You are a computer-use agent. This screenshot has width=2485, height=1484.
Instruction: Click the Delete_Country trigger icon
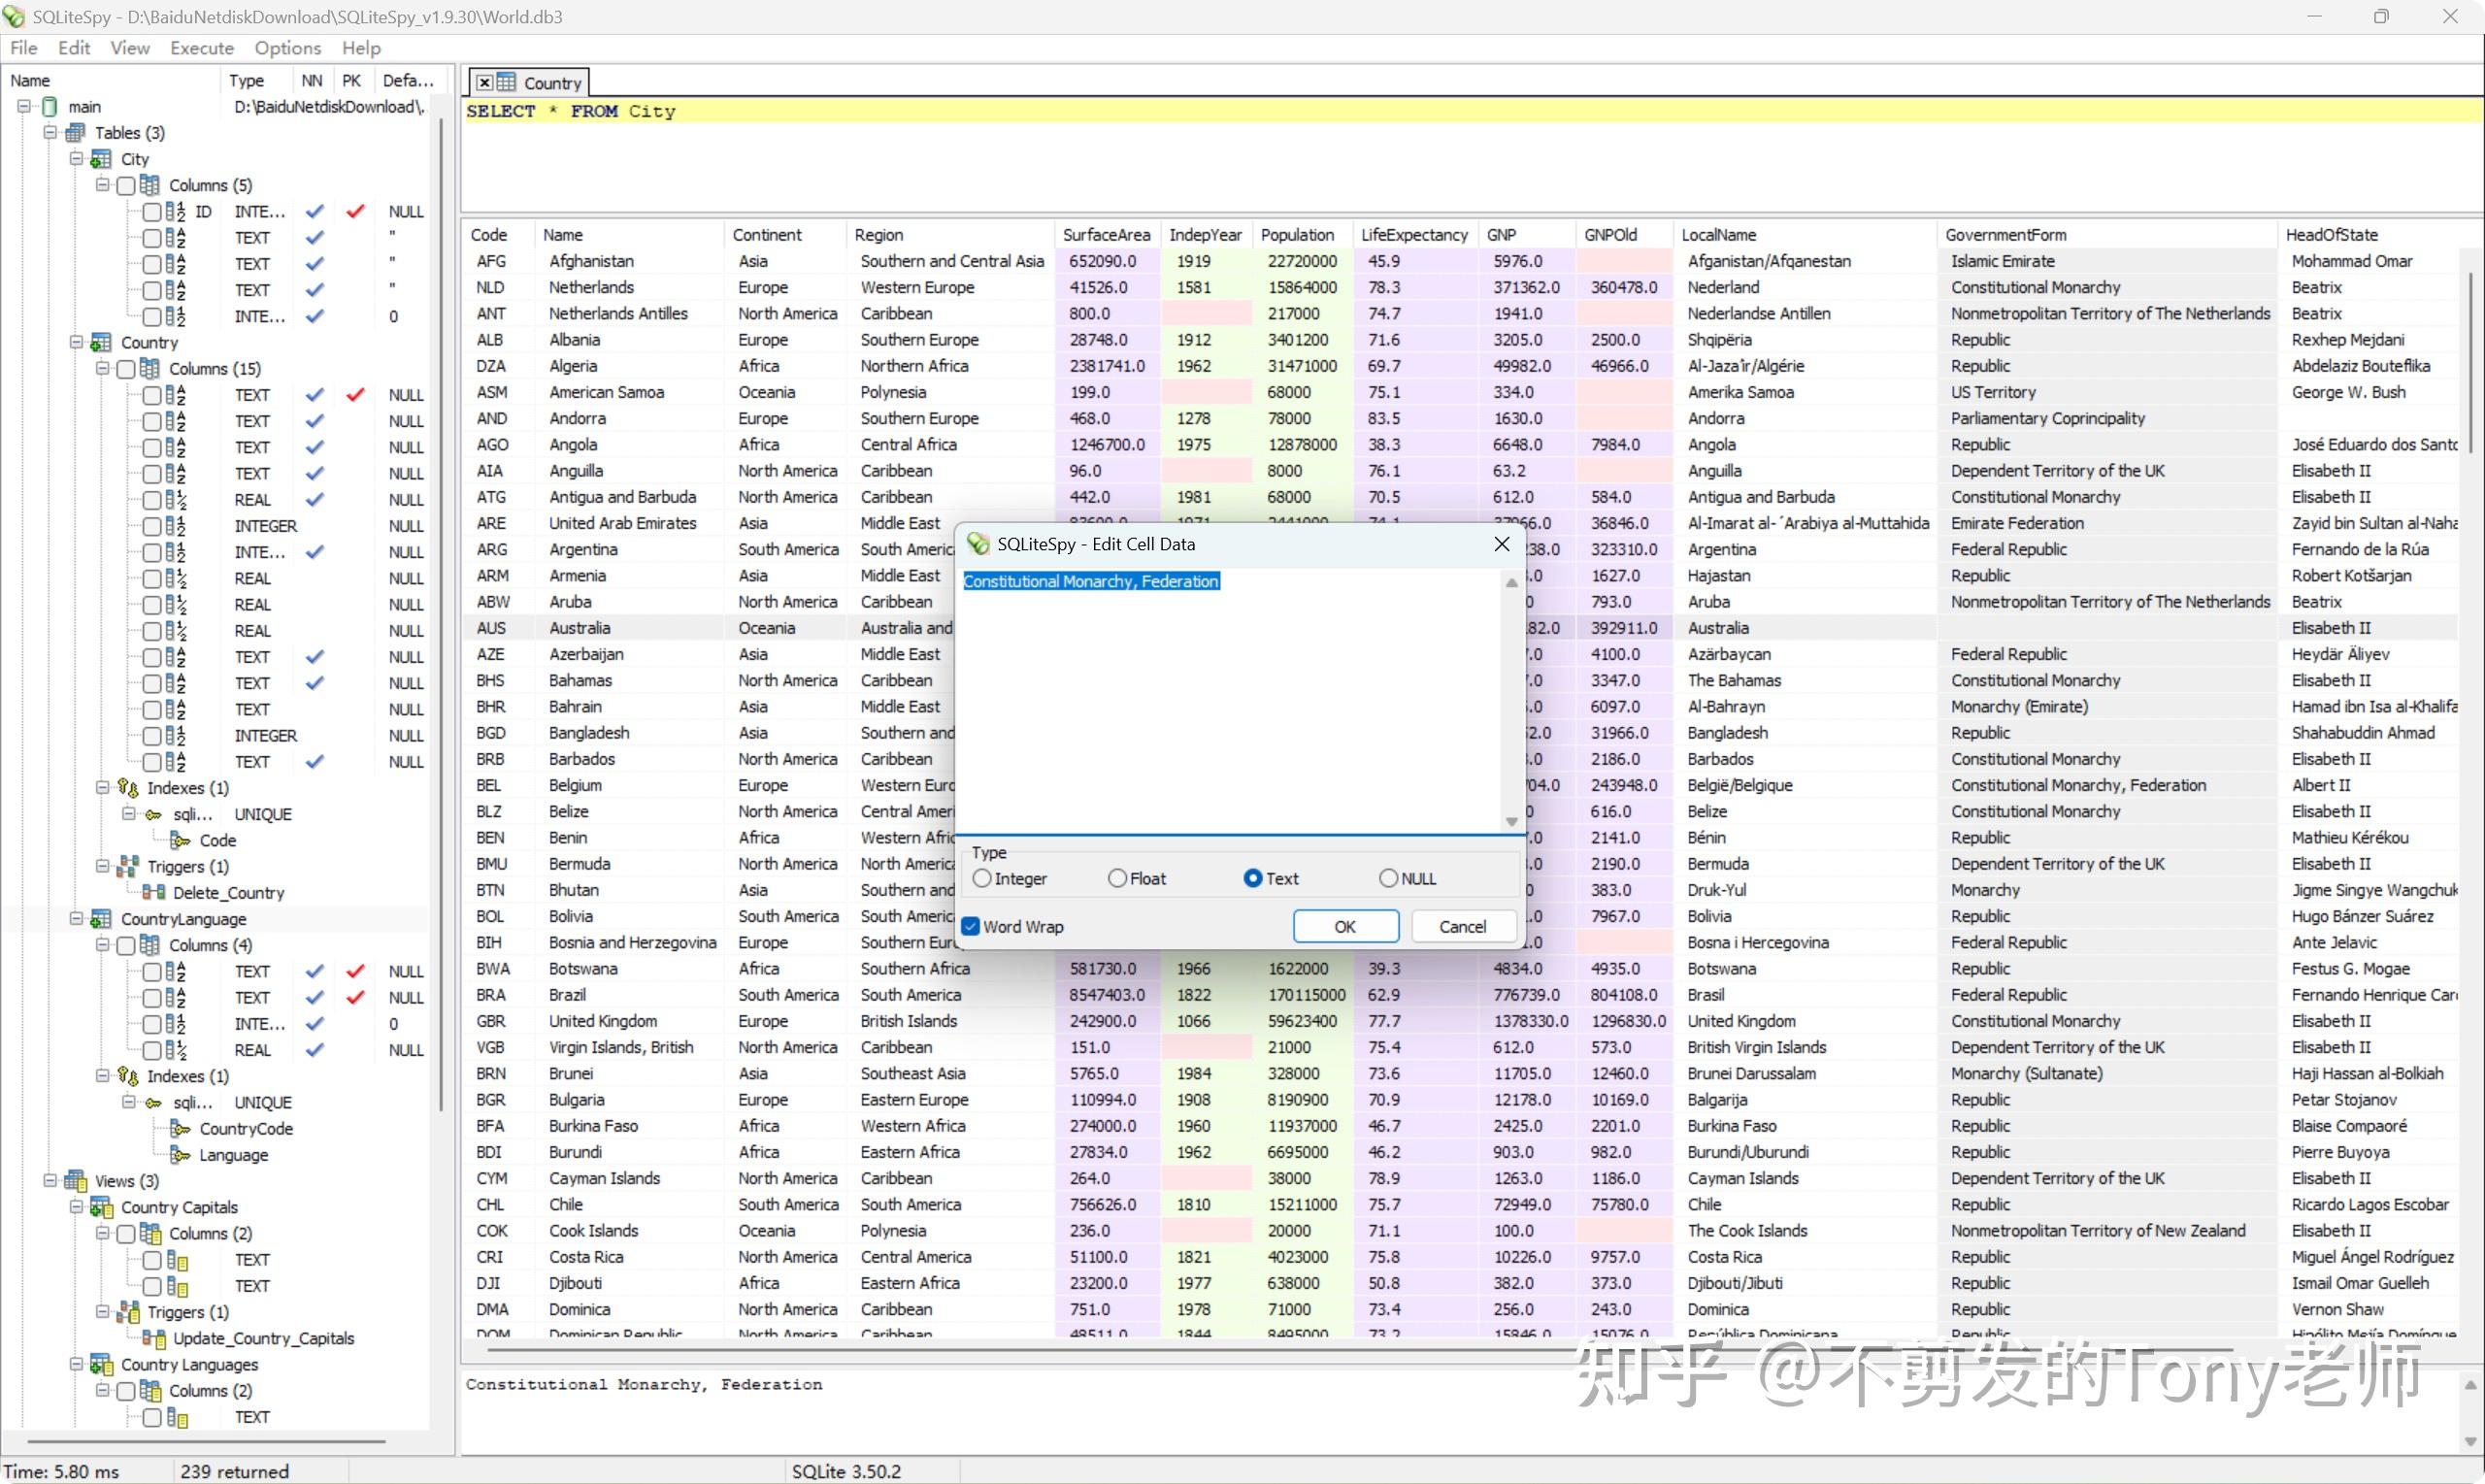point(153,892)
